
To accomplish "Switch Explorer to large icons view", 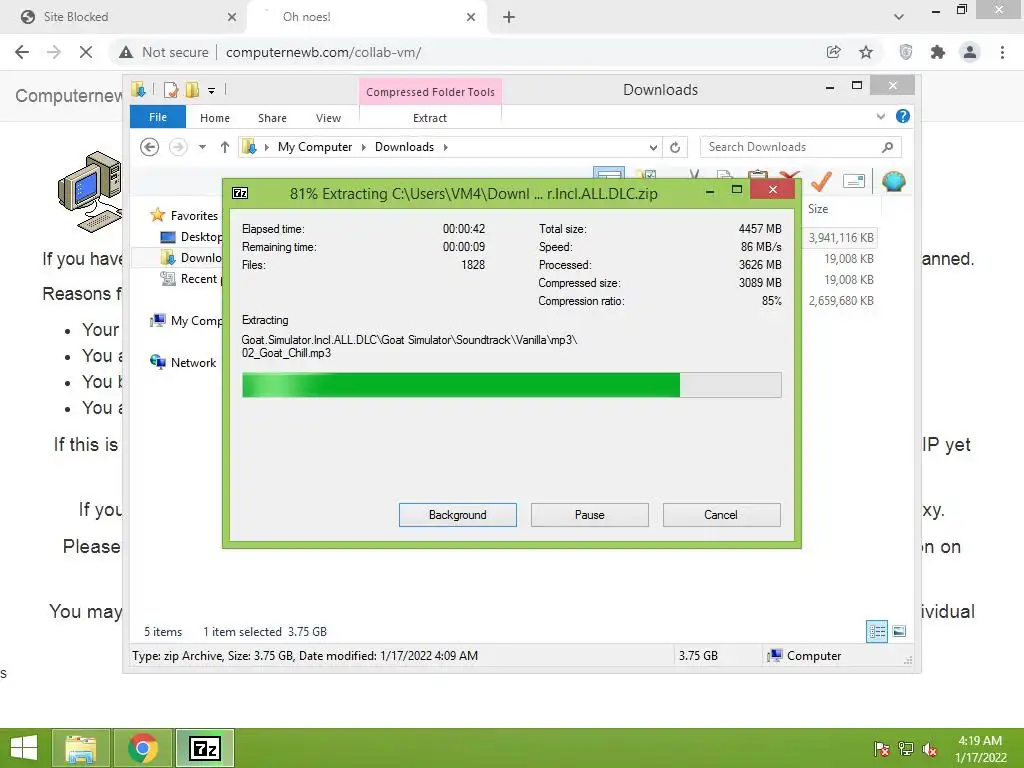I will pos(899,631).
